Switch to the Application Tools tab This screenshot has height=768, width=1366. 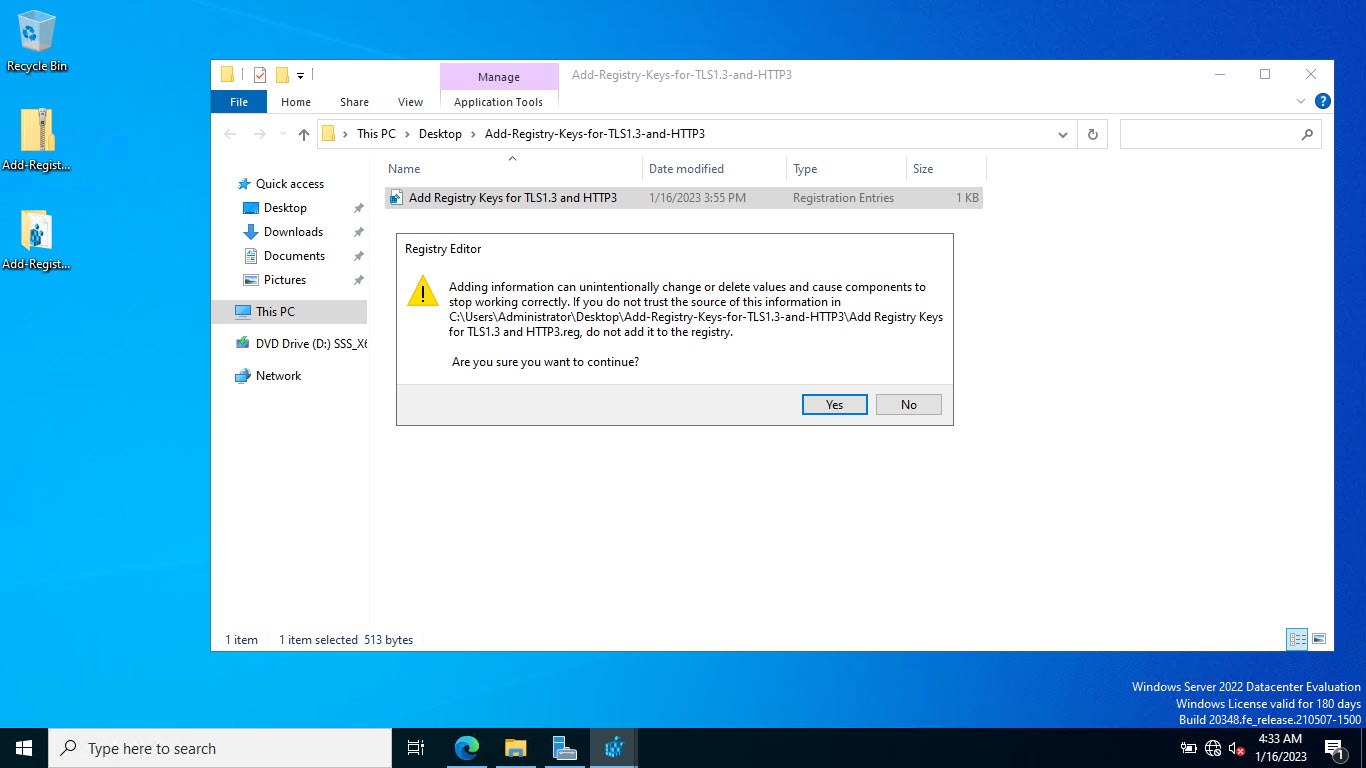point(498,102)
